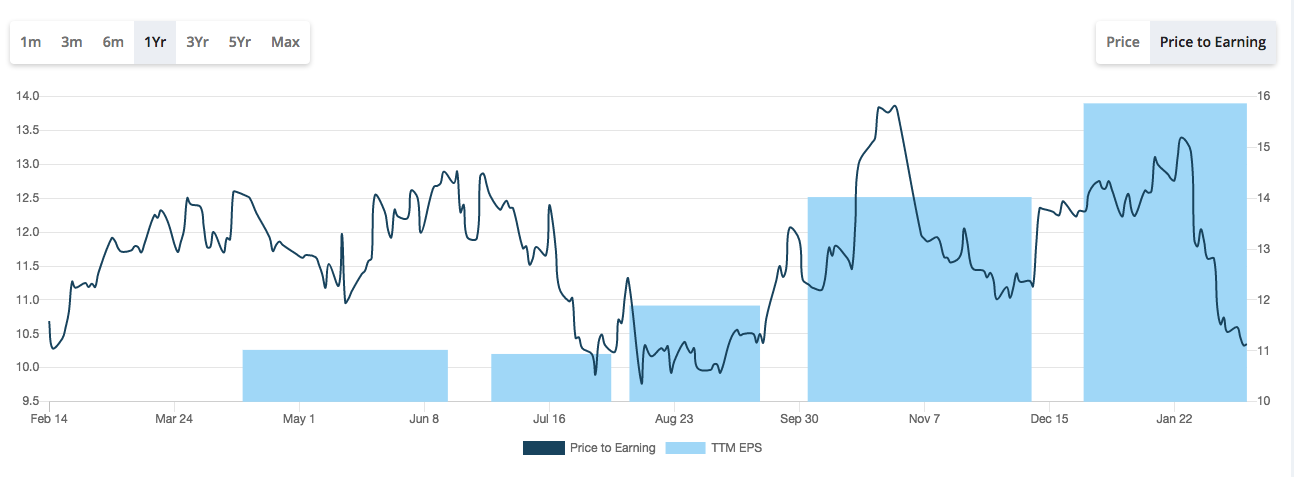Click the TTM EPS bar spanning May to June
This screenshot has height=477, width=1294.
[345, 376]
